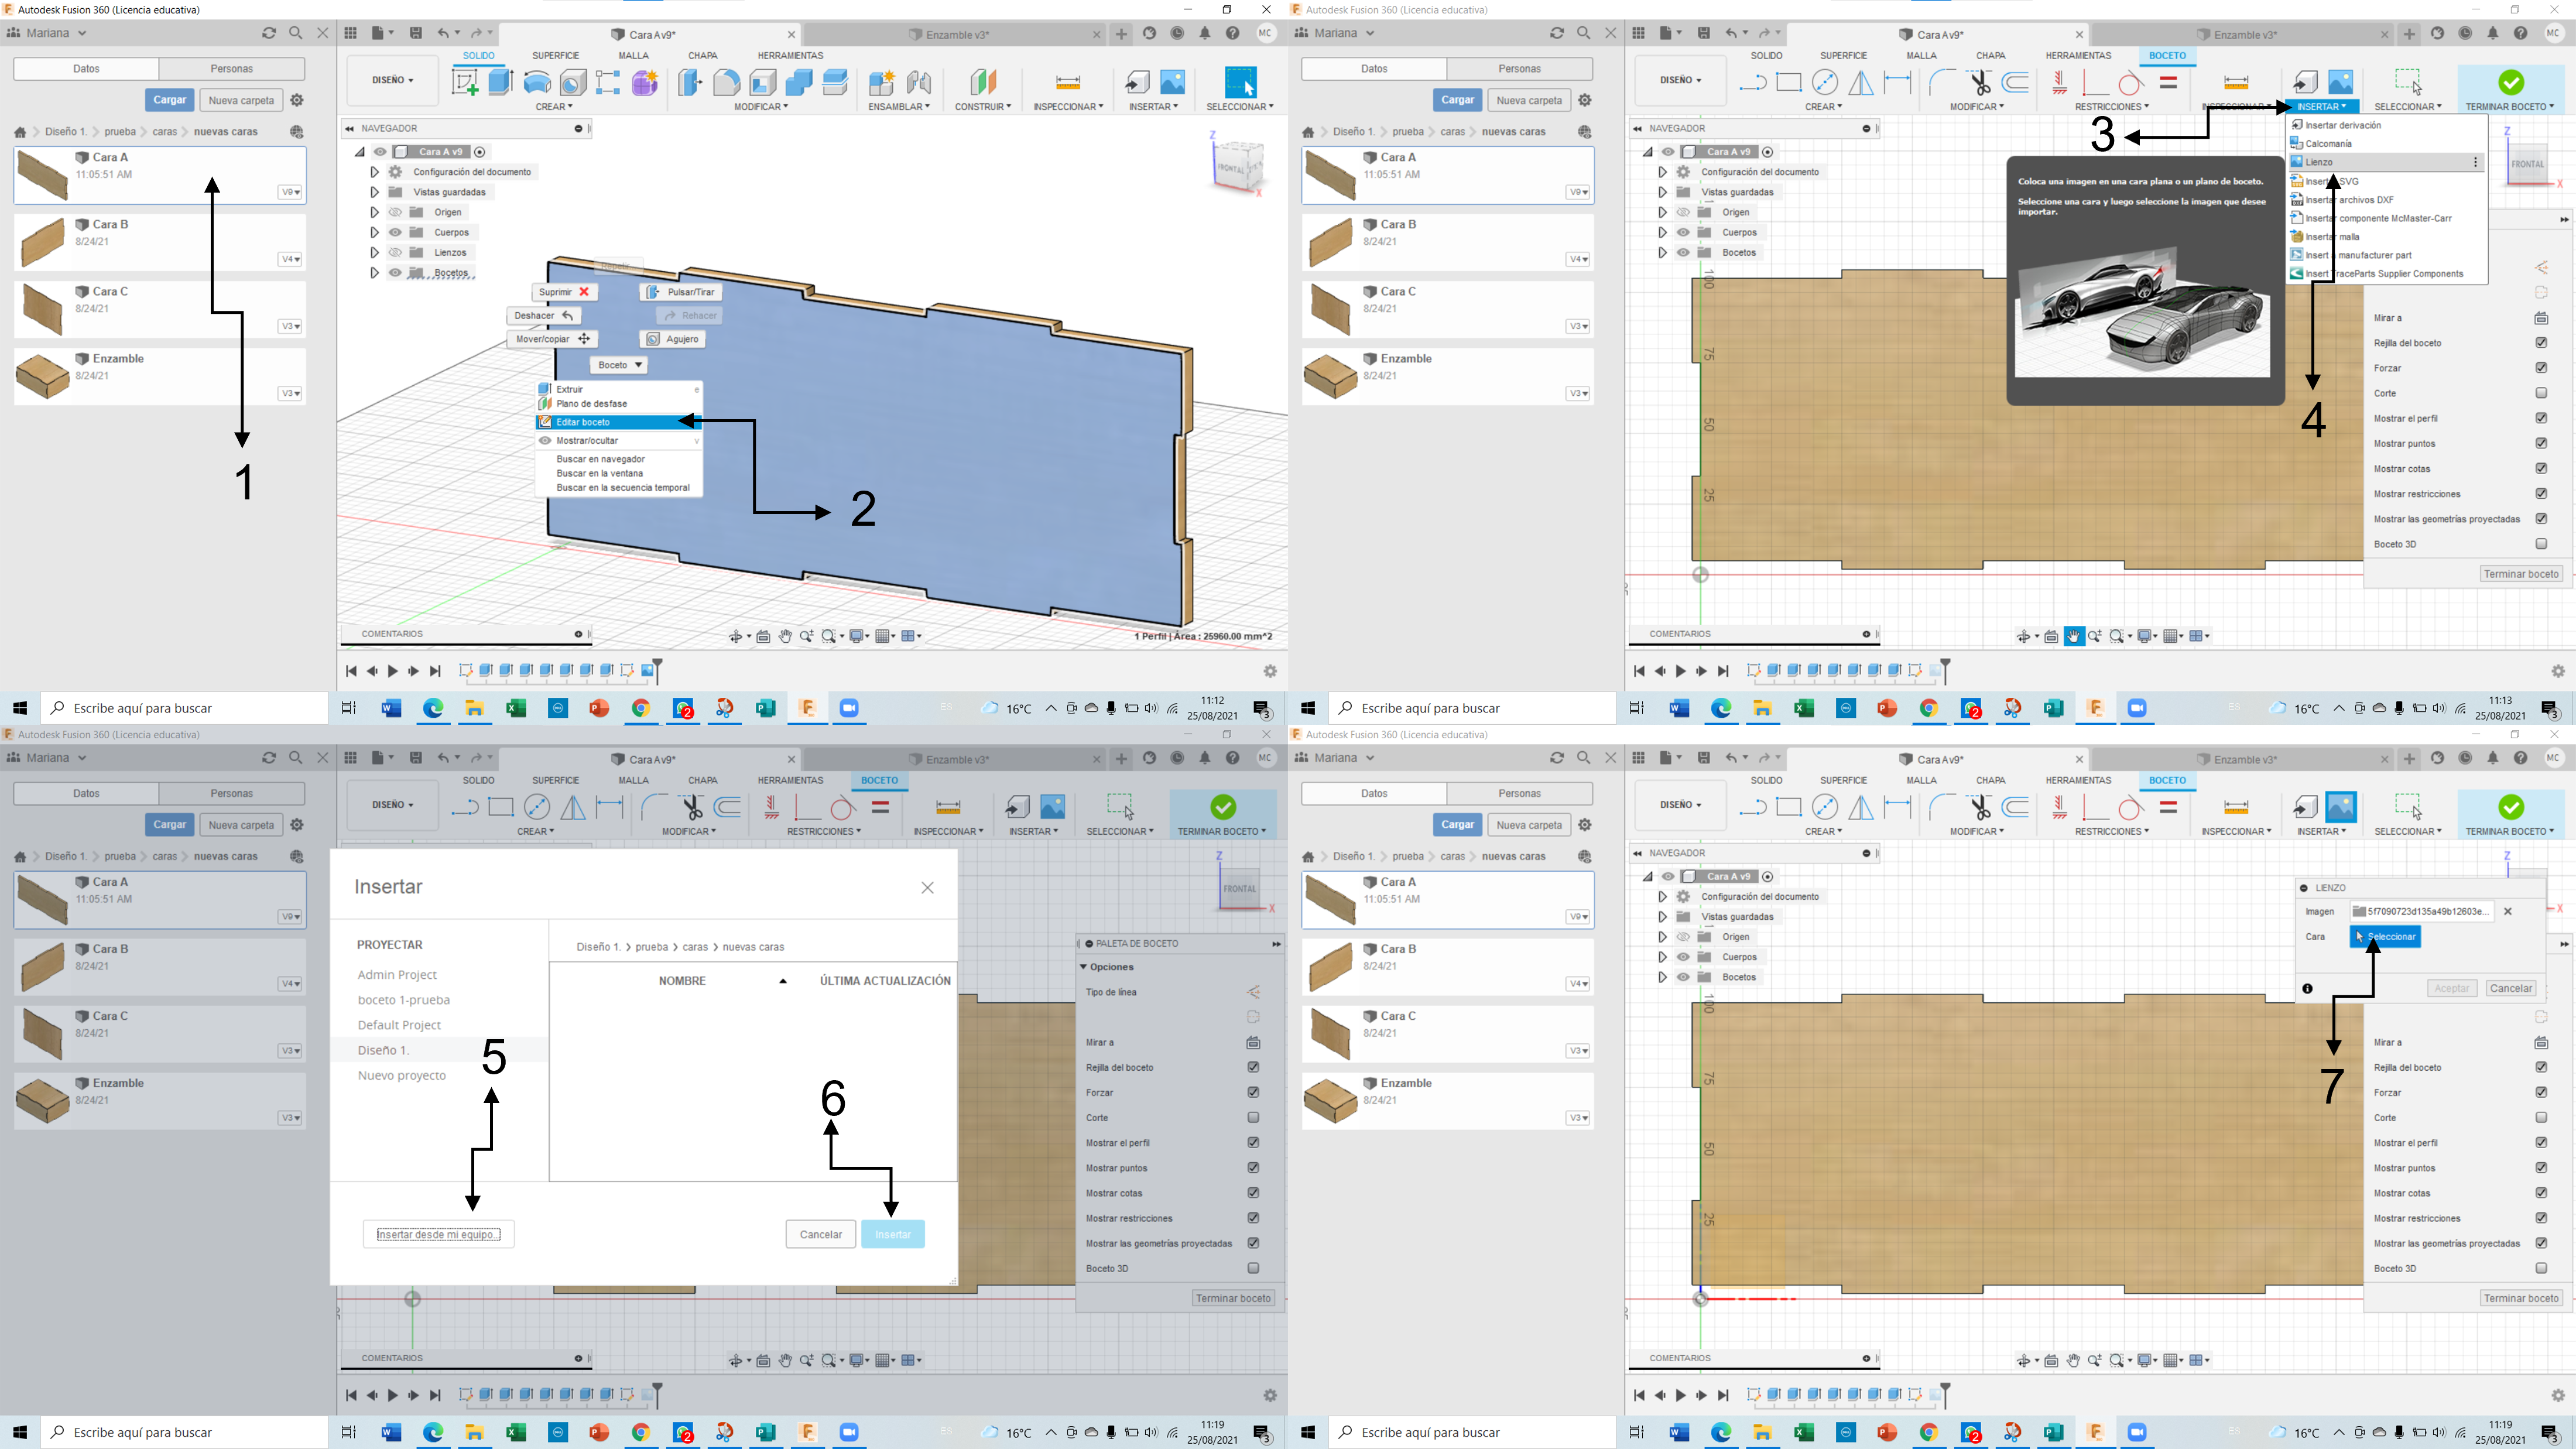This screenshot has width=2576, height=1449.
Task: Open the Boceto dropdown in the marking menu
Action: point(619,365)
